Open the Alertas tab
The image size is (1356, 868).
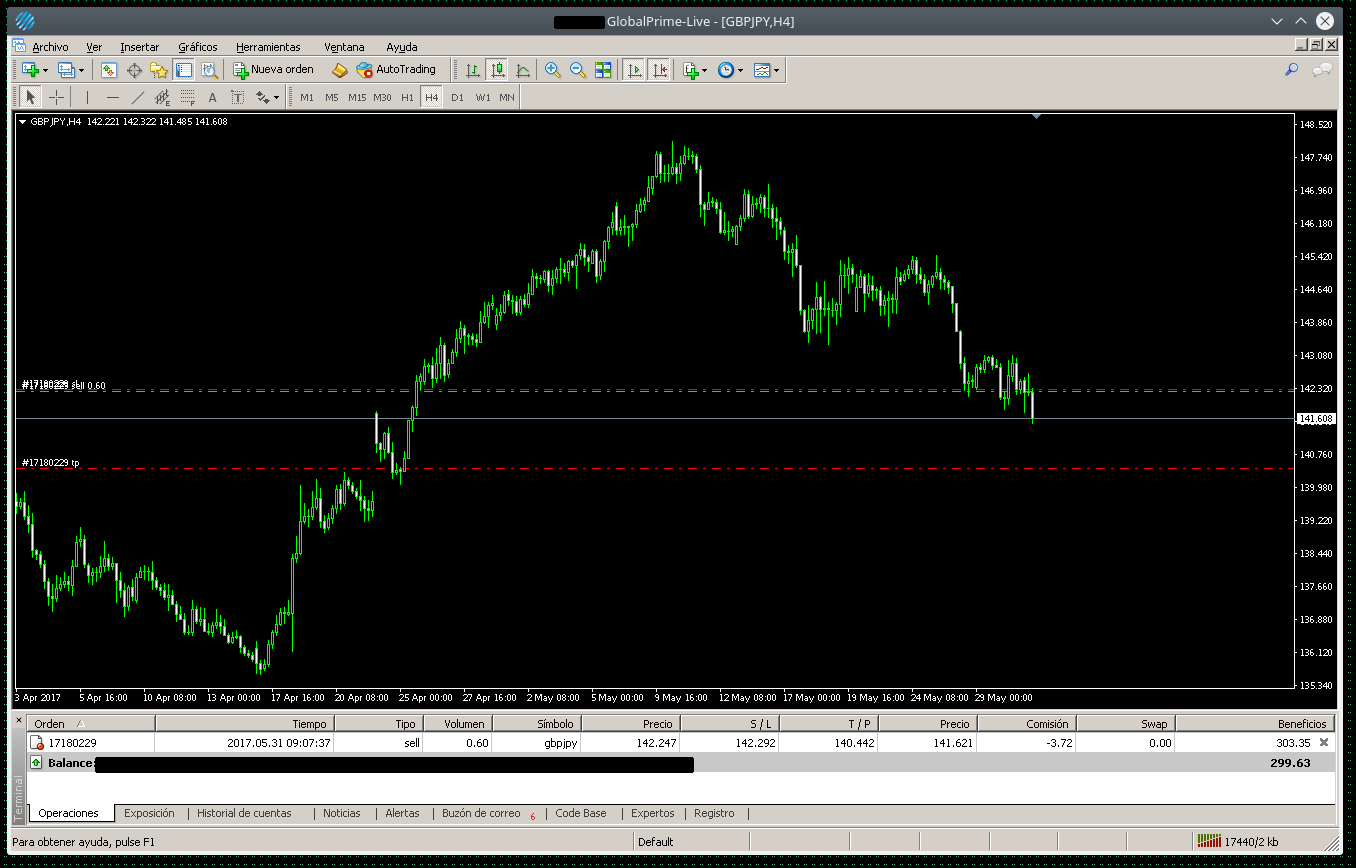(x=403, y=813)
